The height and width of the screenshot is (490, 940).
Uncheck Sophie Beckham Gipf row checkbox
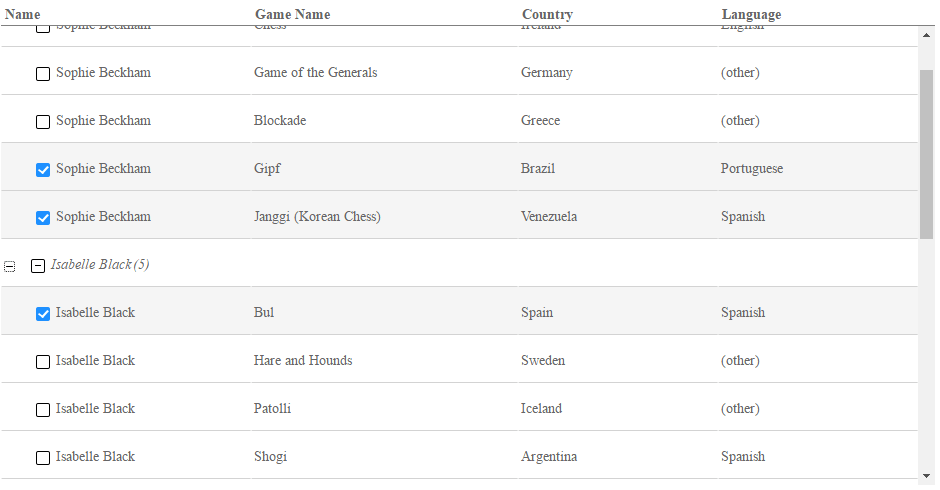(x=43, y=170)
